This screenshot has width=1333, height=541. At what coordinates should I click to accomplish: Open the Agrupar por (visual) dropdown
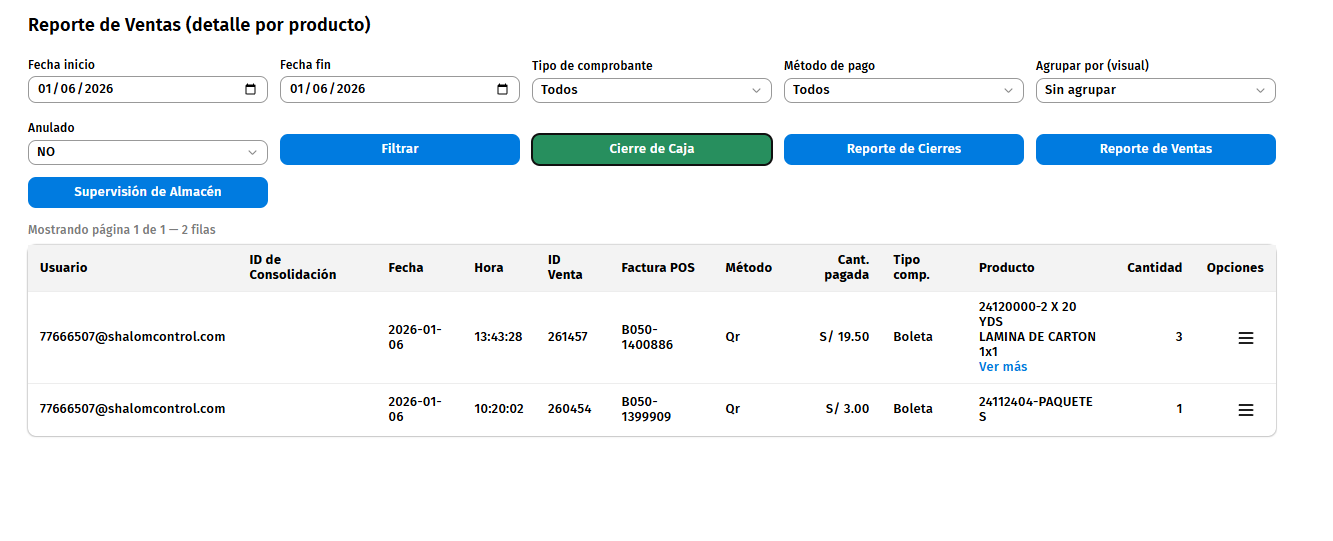pyautogui.click(x=1155, y=90)
